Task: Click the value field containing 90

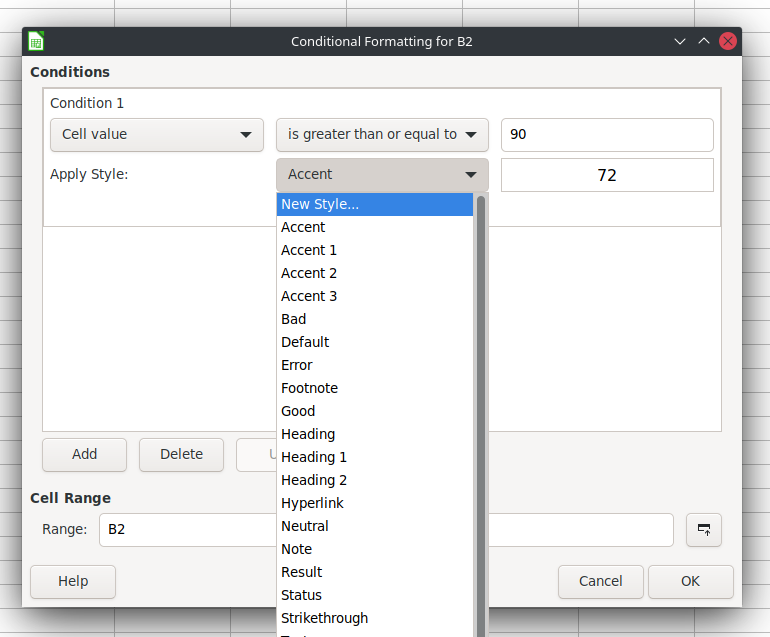Action: click(x=607, y=135)
